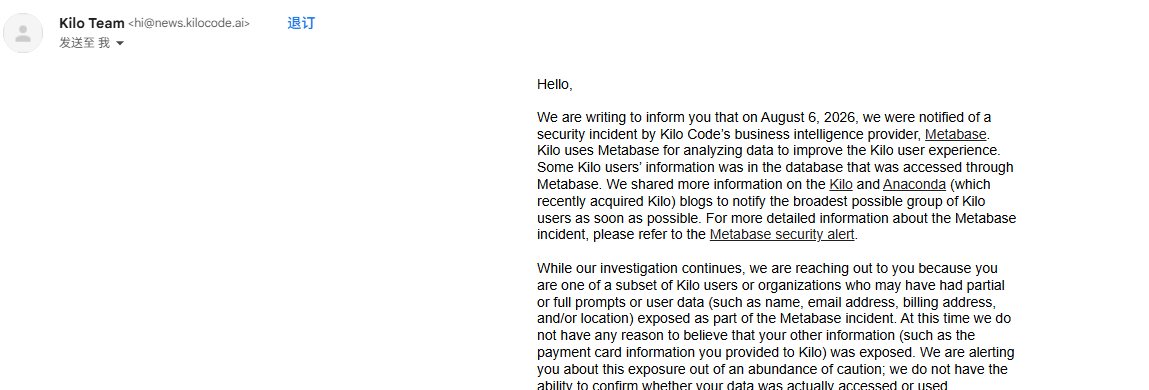Open the Metabase link in first paragraph
The height and width of the screenshot is (390, 1149).
[x=956, y=134]
